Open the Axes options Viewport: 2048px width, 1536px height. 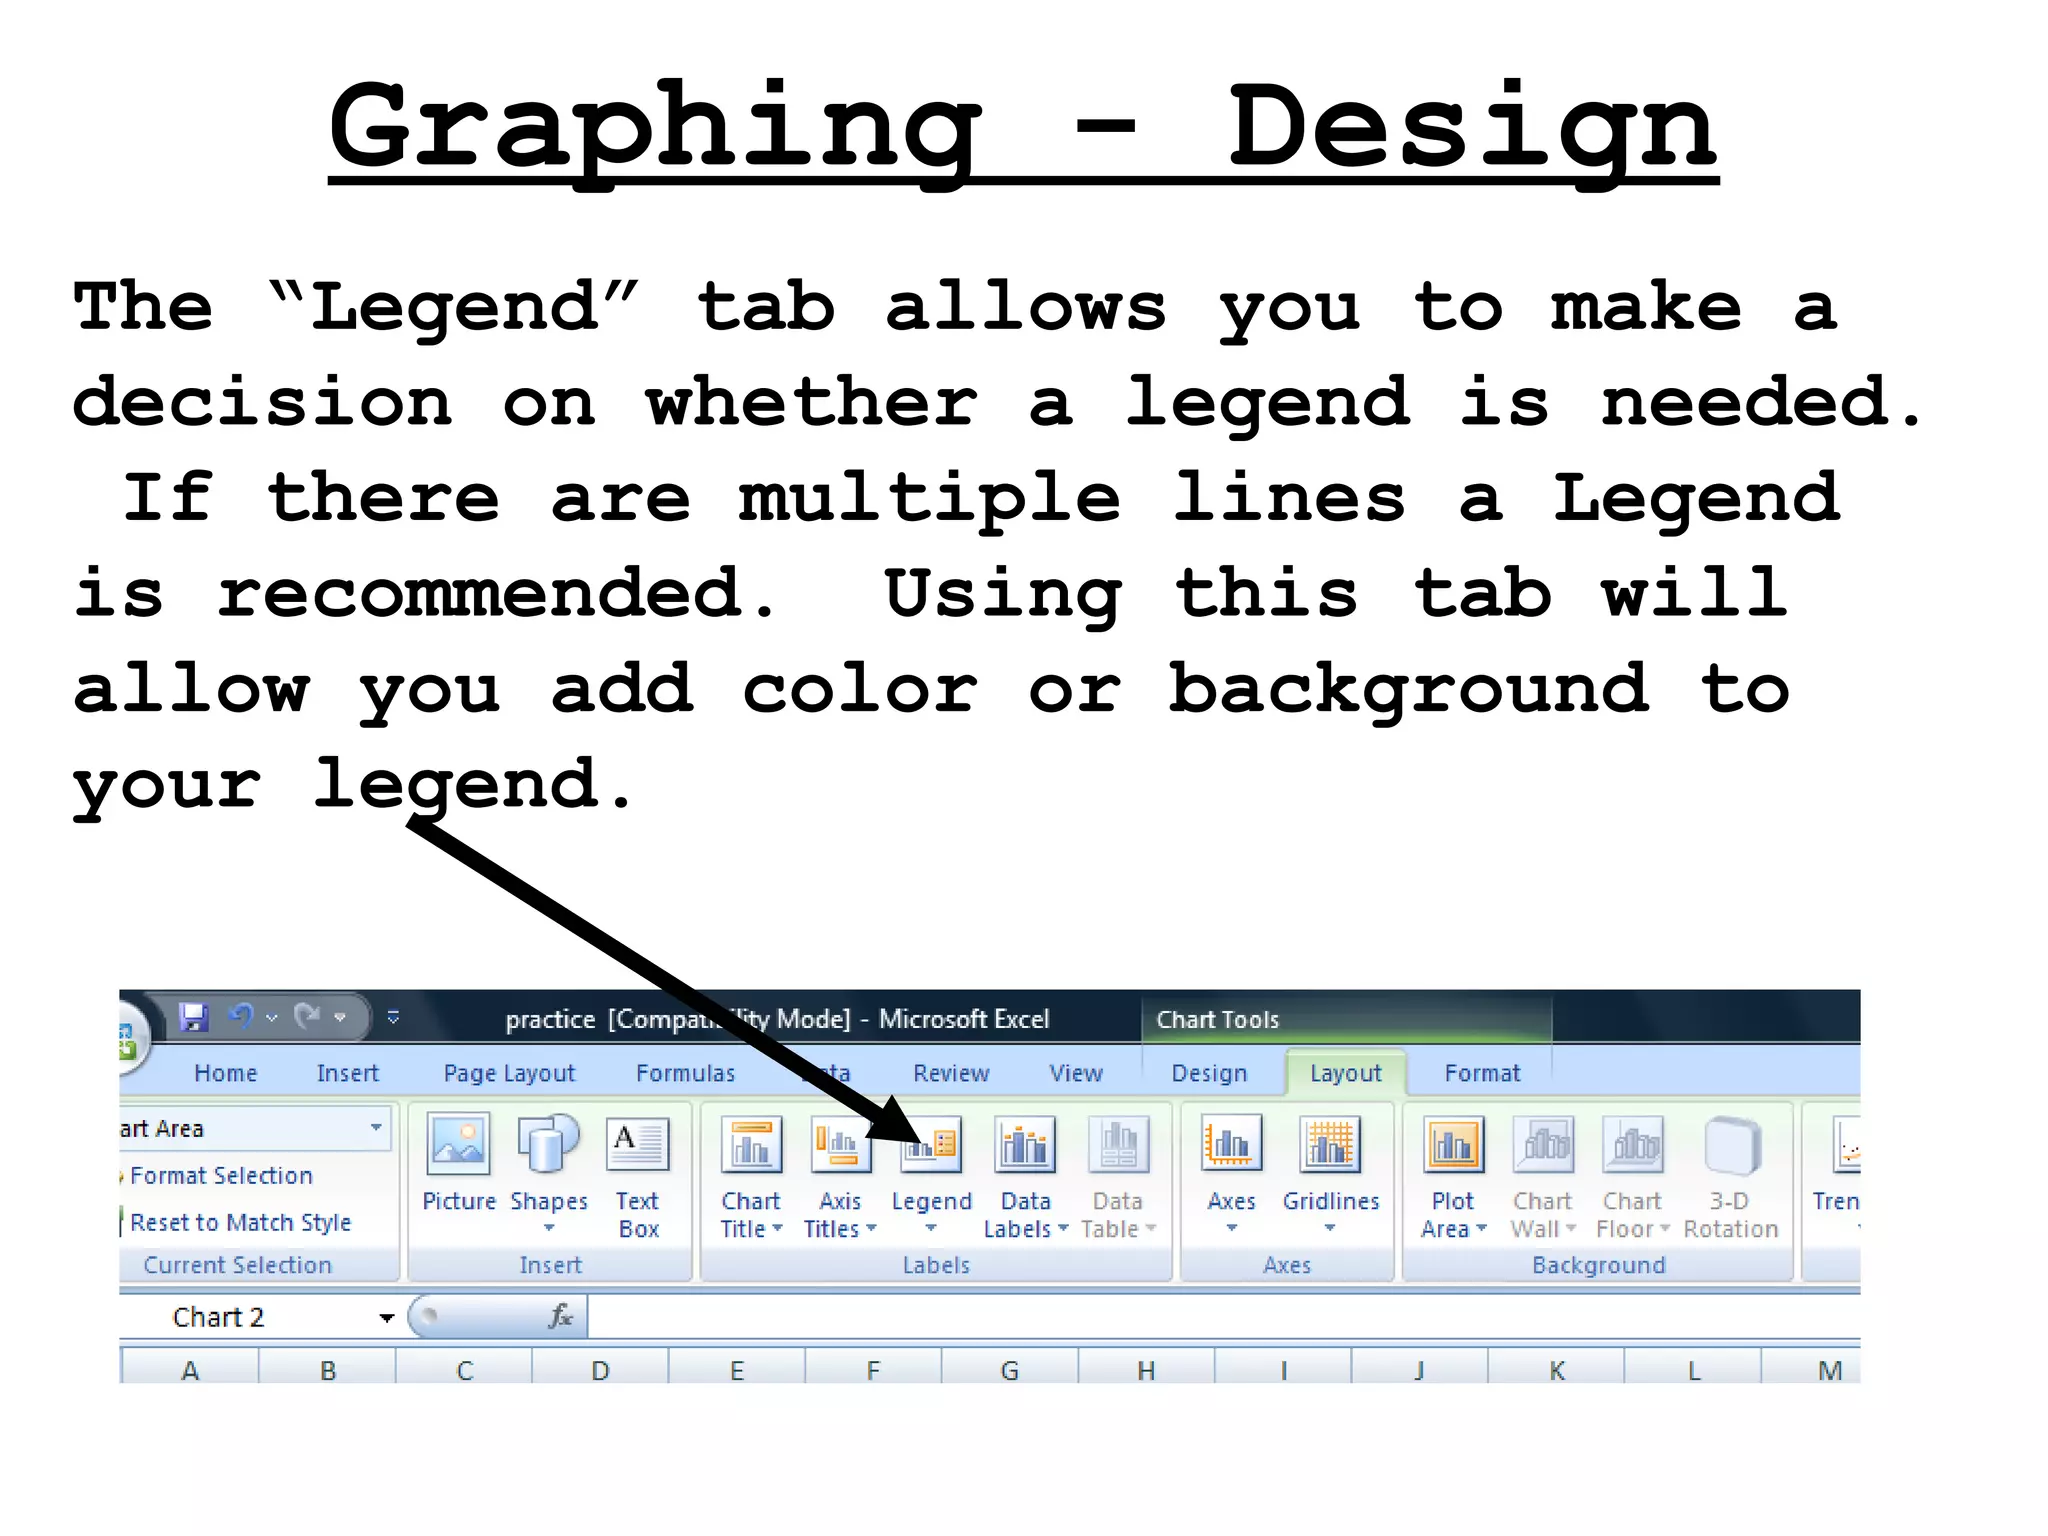pyautogui.click(x=1231, y=1175)
